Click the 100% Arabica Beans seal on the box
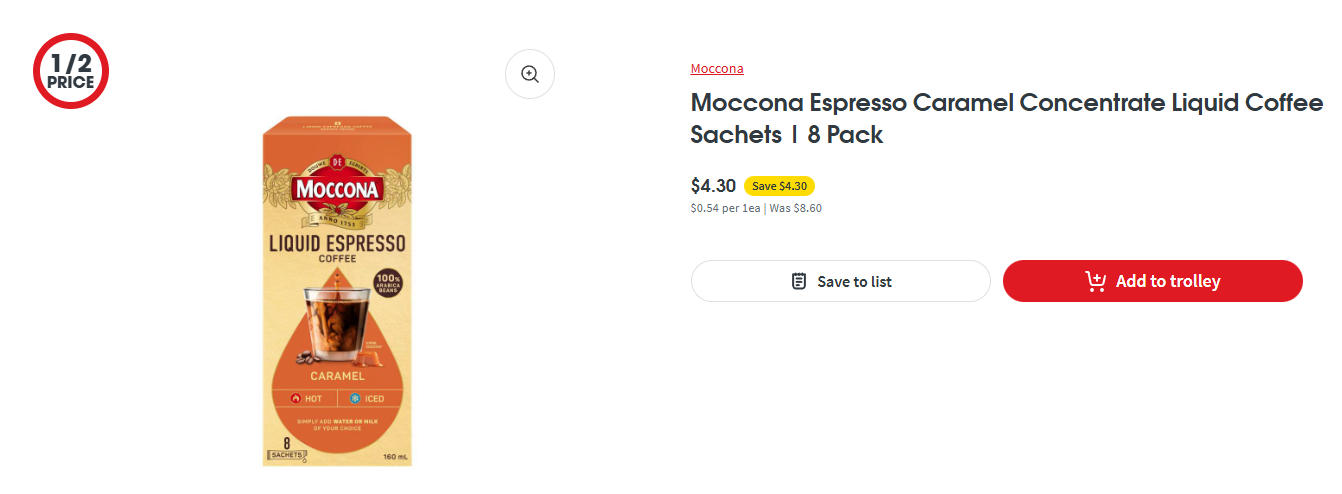 point(387,283)
